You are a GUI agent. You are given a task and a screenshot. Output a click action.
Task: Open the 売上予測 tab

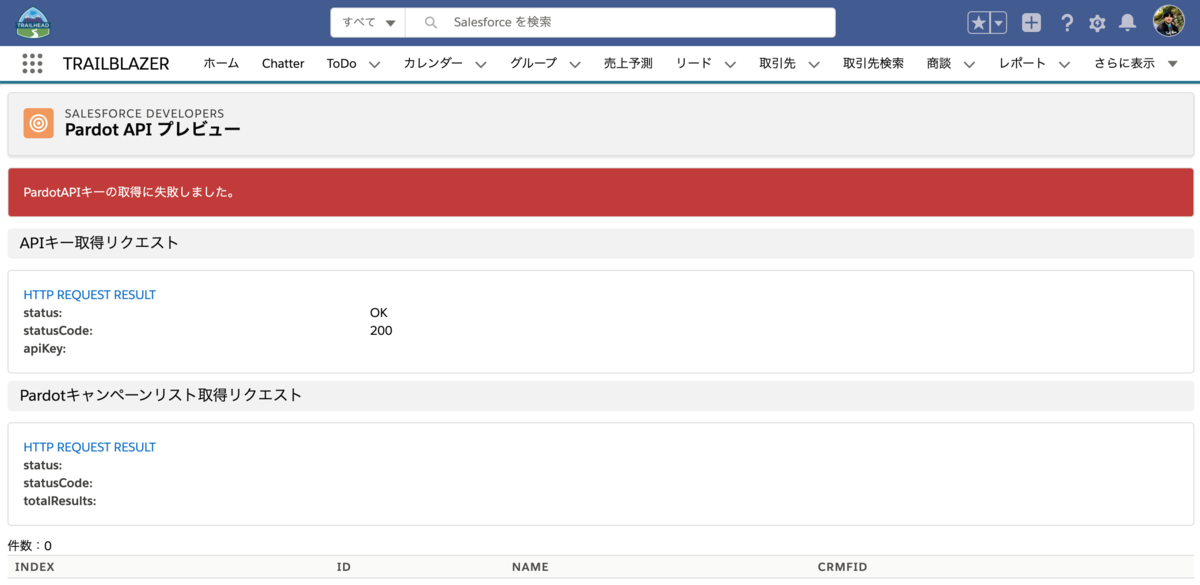pos(628,63)
